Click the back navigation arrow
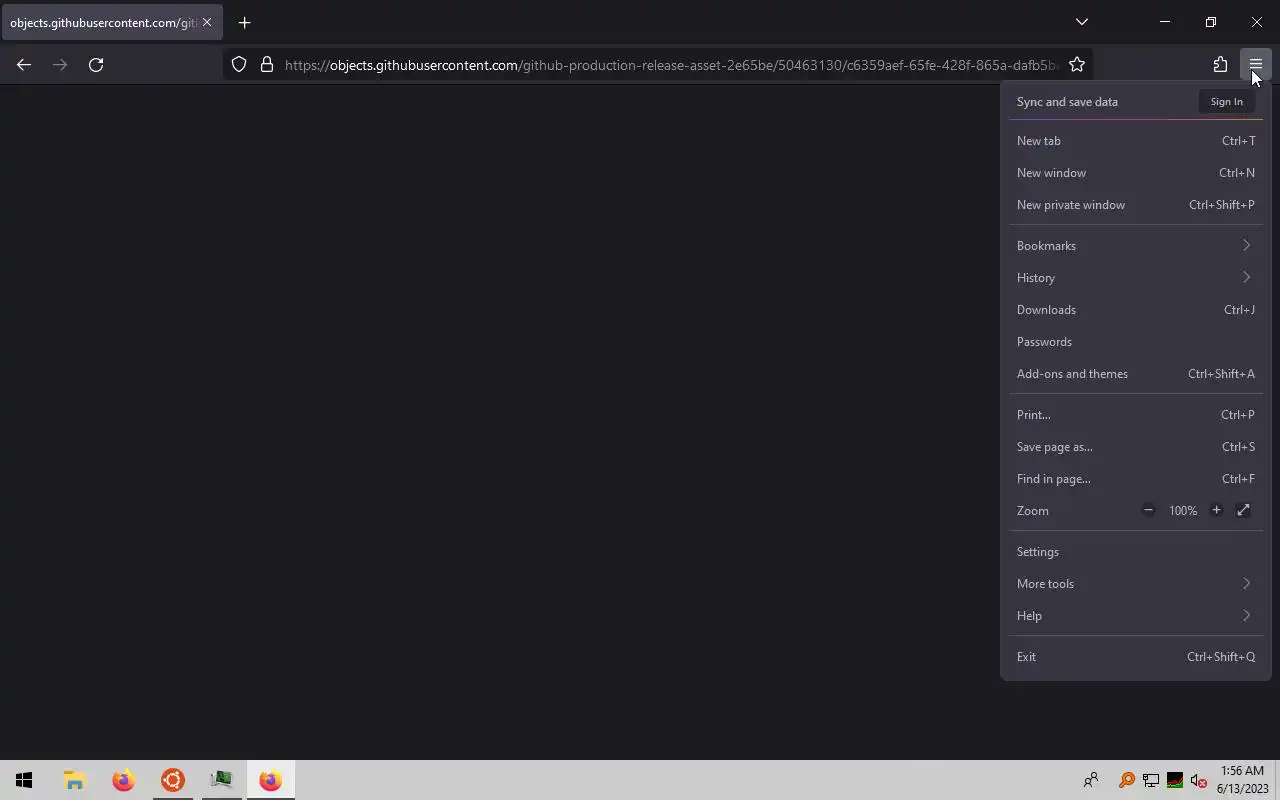Viewport: 1280px width, 800px height. tap(24, 65)
